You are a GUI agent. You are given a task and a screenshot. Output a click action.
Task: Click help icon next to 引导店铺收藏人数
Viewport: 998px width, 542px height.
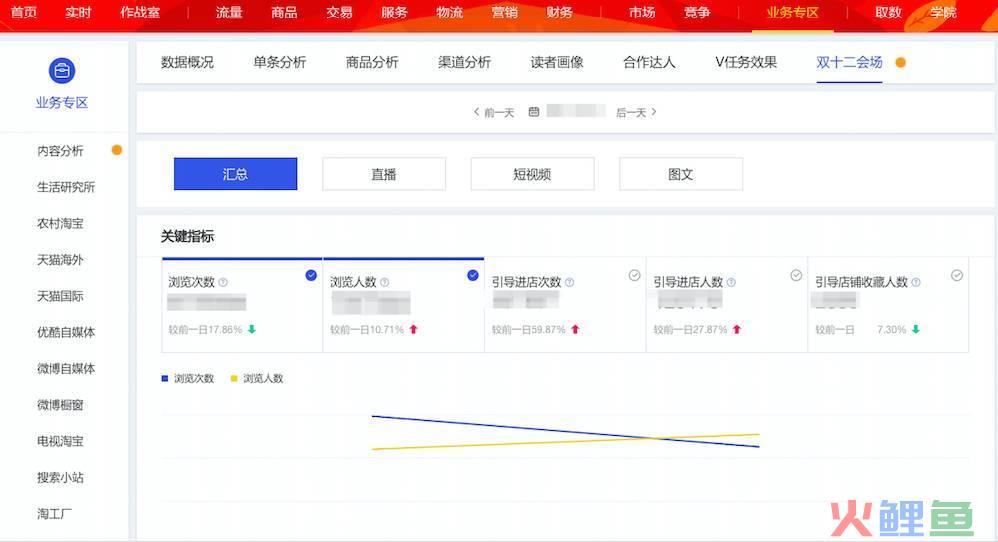[x=916, y=282]
